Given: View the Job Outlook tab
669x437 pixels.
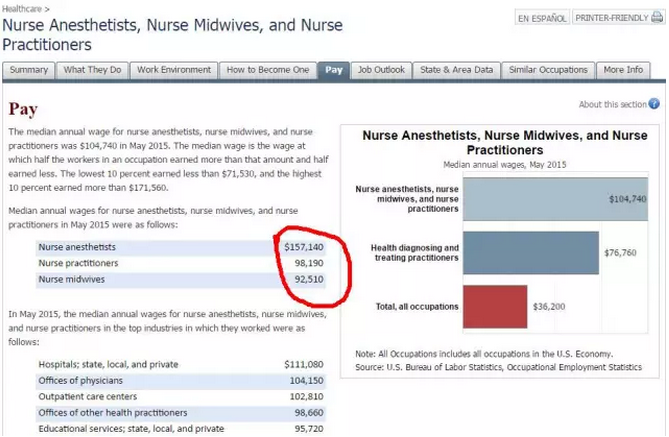Looking at the screenshot, I should point(381,70).
